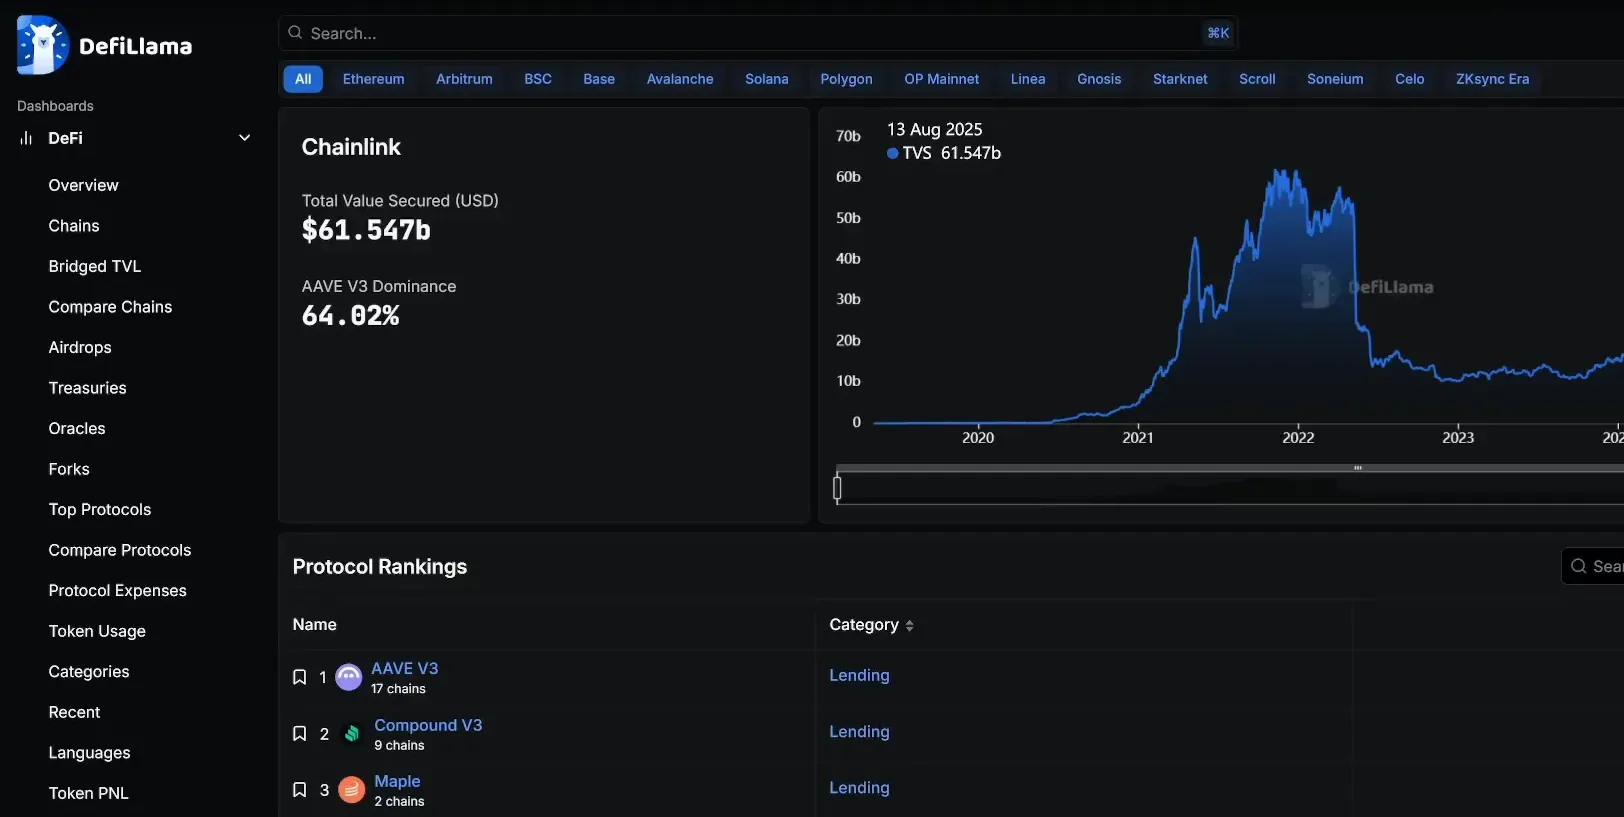
Task: Open the Compound V3 protocol link
Action: click(x=428, y=725)
